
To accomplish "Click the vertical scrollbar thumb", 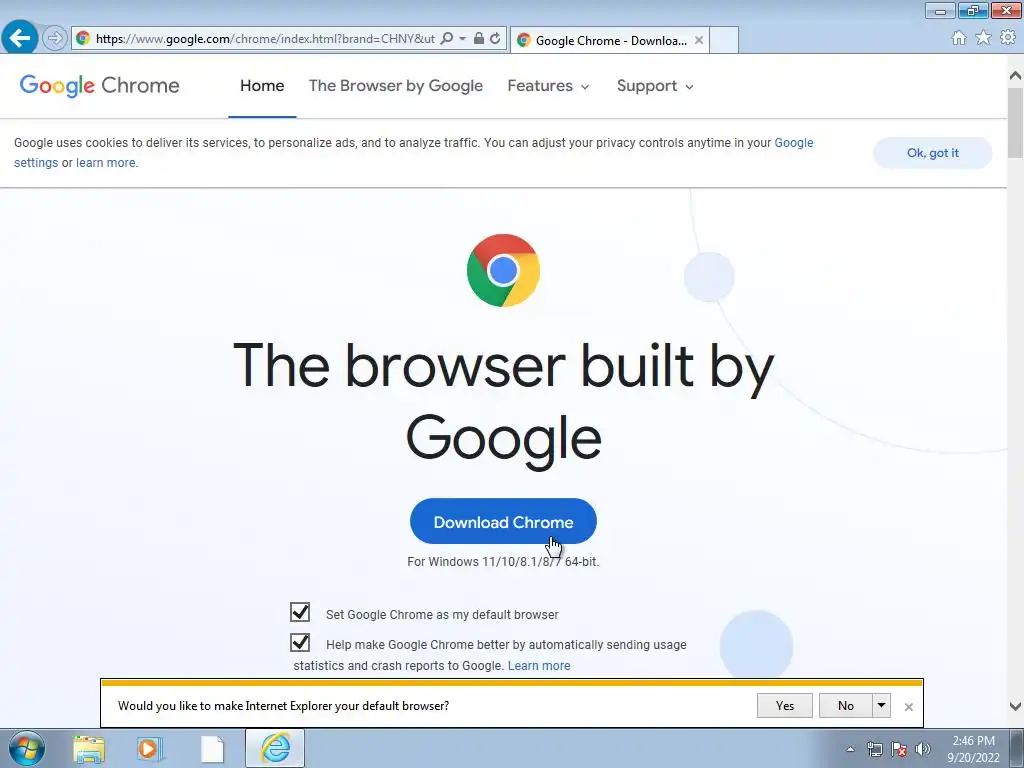I will point(1015,123).
